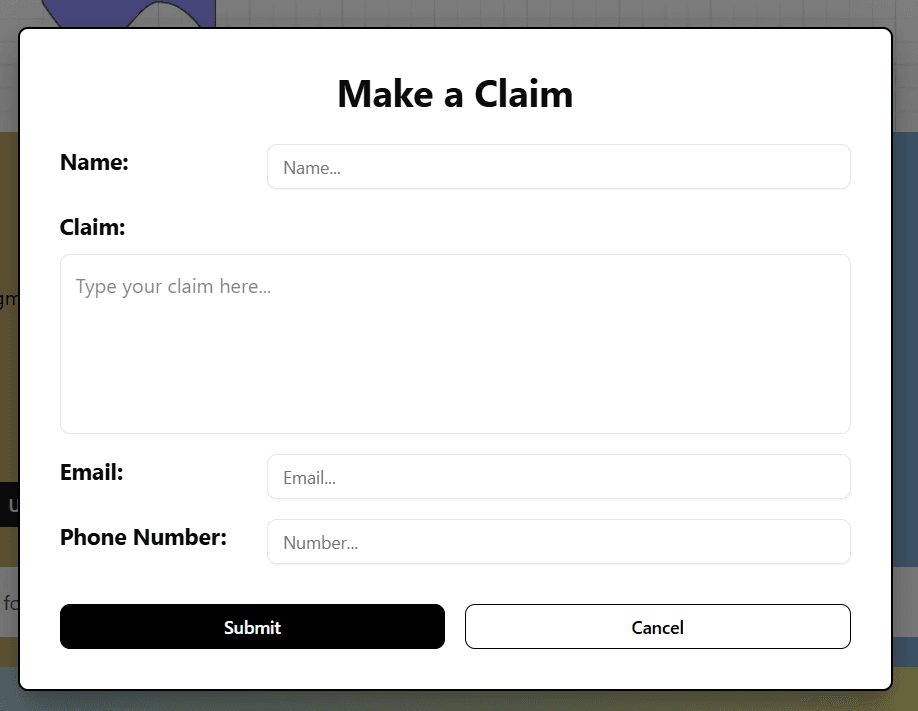Click the dimmed blue backdrop right of dialog
The image size is (918, 711).
pos(905,350)
